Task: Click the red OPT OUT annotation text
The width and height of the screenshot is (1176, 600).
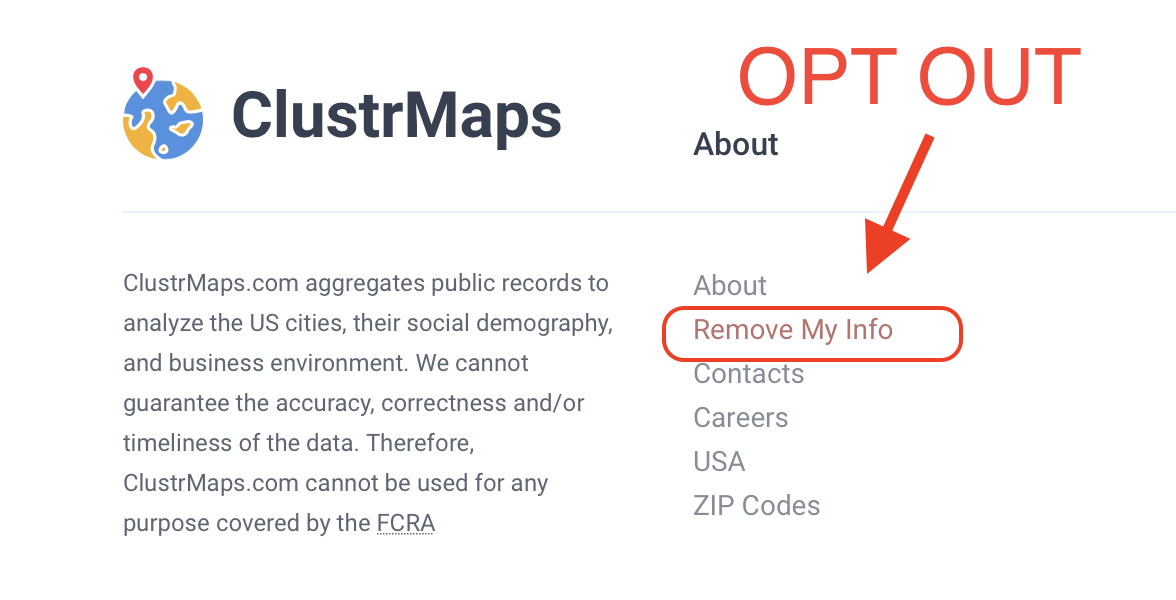Action: tap(909, 77)
